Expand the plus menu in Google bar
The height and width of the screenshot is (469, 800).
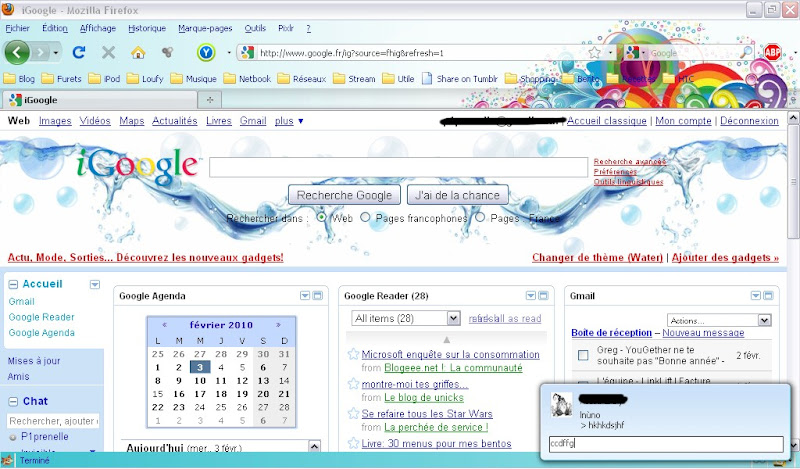tap(289, 121)
